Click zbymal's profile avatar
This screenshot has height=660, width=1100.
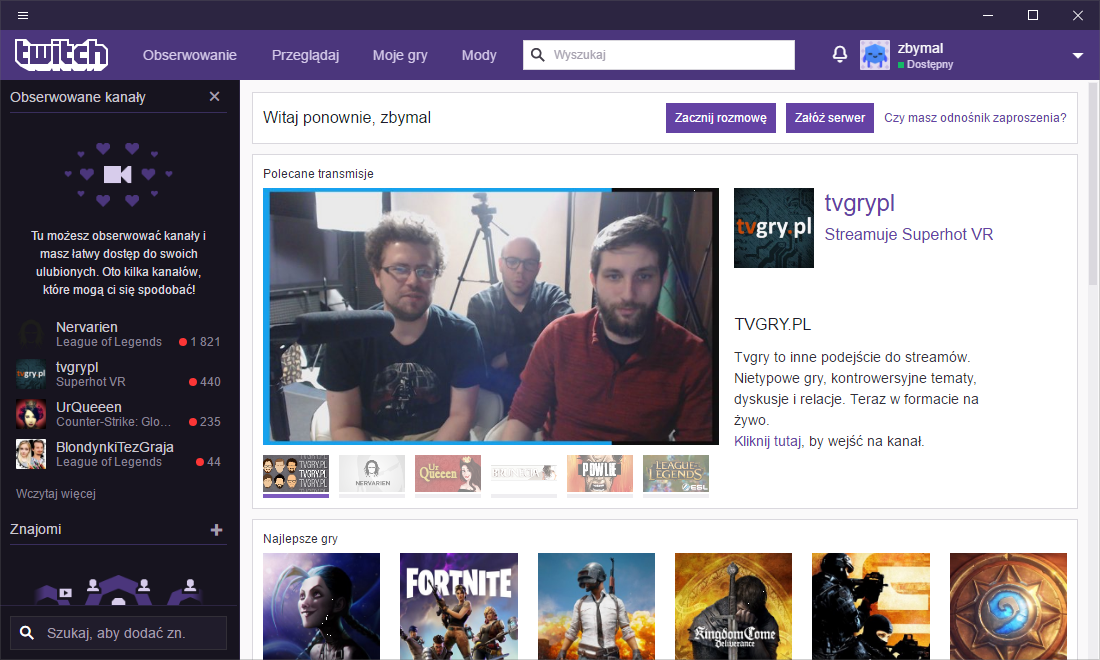tap(874, 55)
